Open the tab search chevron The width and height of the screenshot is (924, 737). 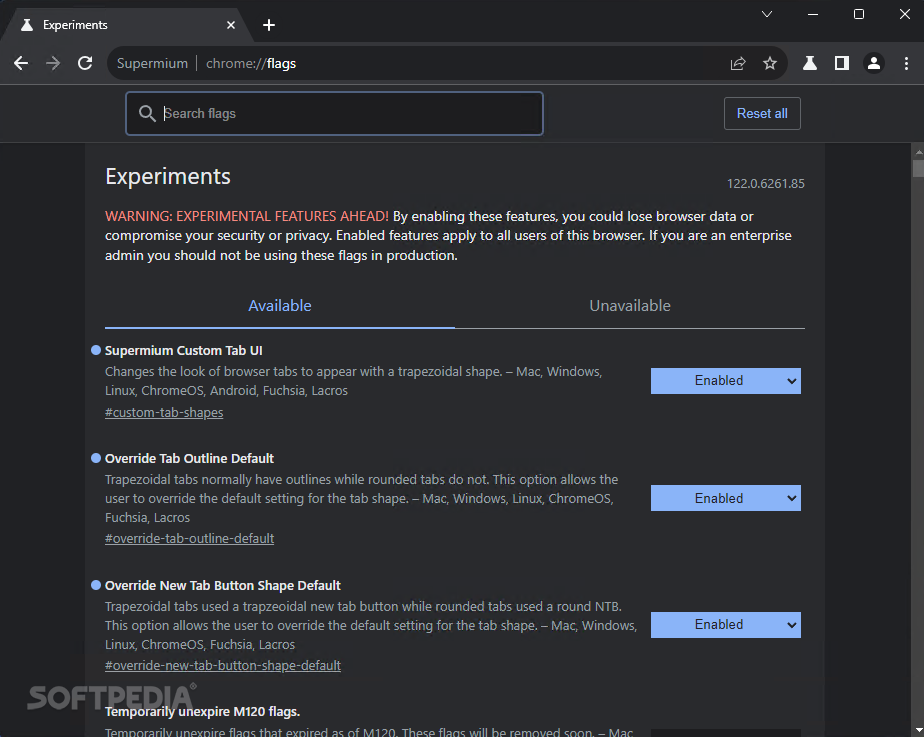[x=767, y=14]
